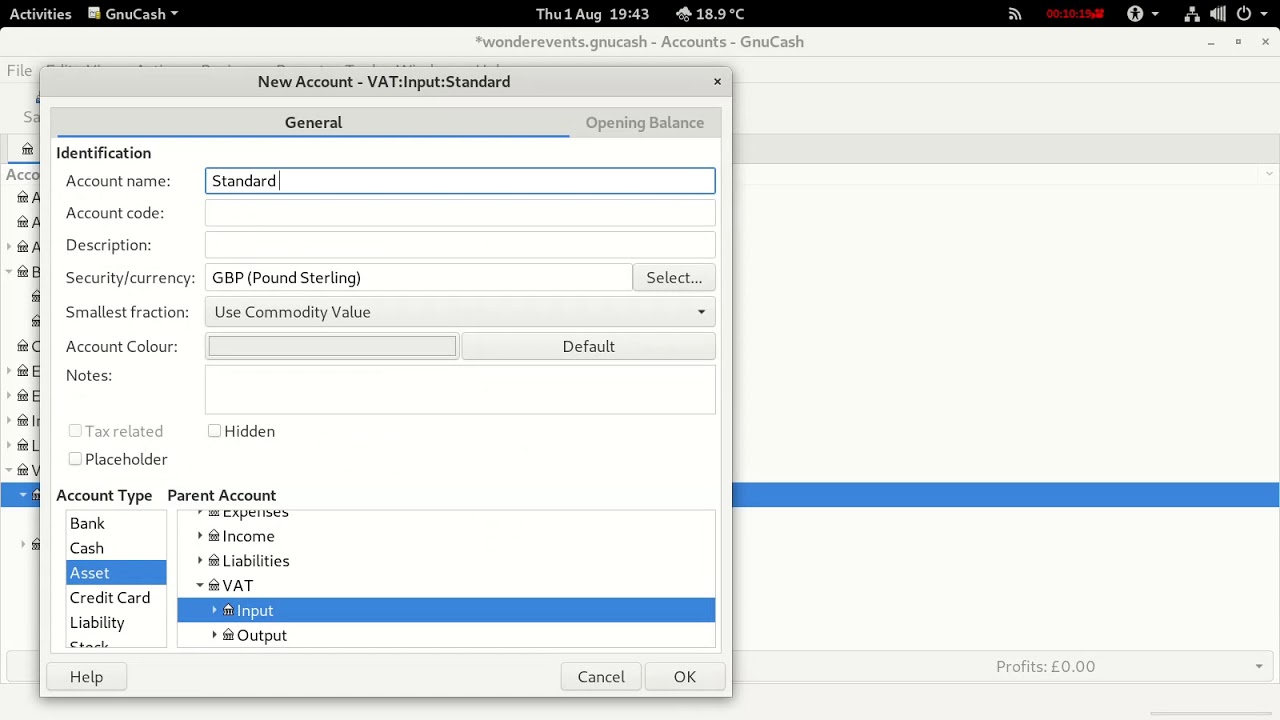Tick the Hidden checkbox
This screenshot has height=720, width=1280.
(x=214, y=431)
